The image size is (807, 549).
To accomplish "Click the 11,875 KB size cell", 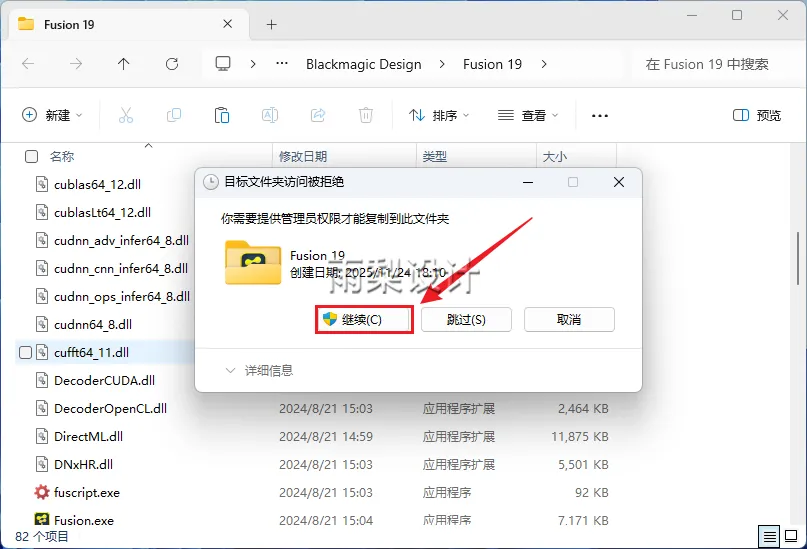I will [580, 436].
